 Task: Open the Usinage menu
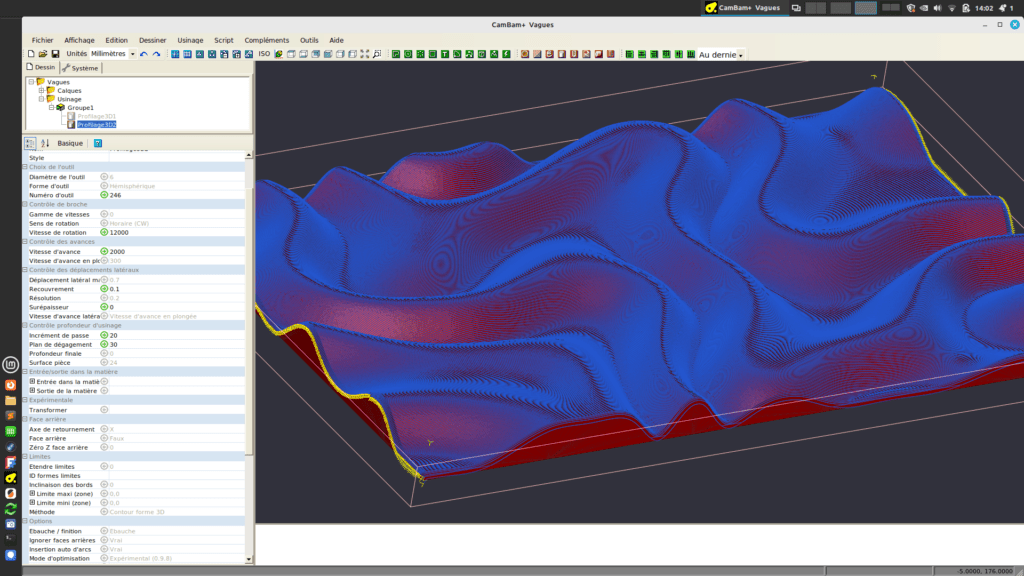[190, 40]
